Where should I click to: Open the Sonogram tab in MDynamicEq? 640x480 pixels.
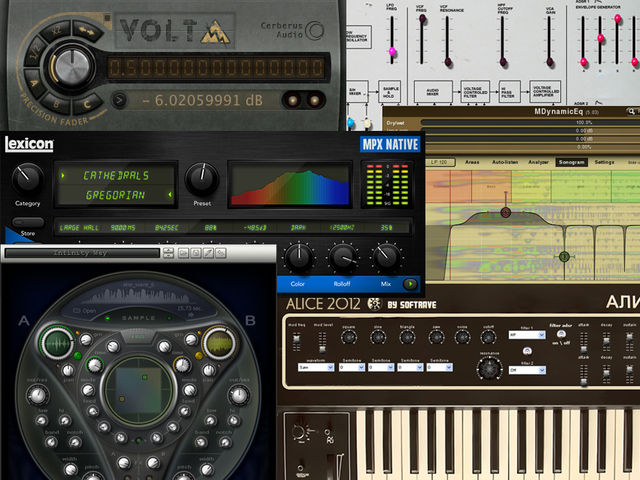click(571, 162)
